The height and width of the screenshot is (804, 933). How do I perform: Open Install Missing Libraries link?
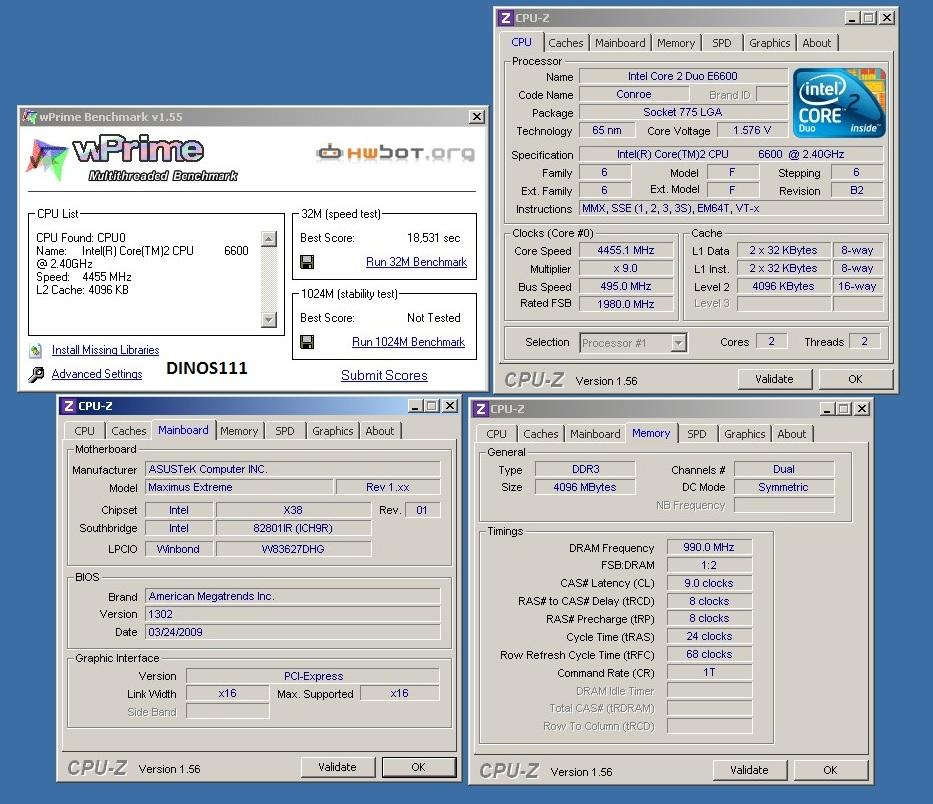click(105, 351)
